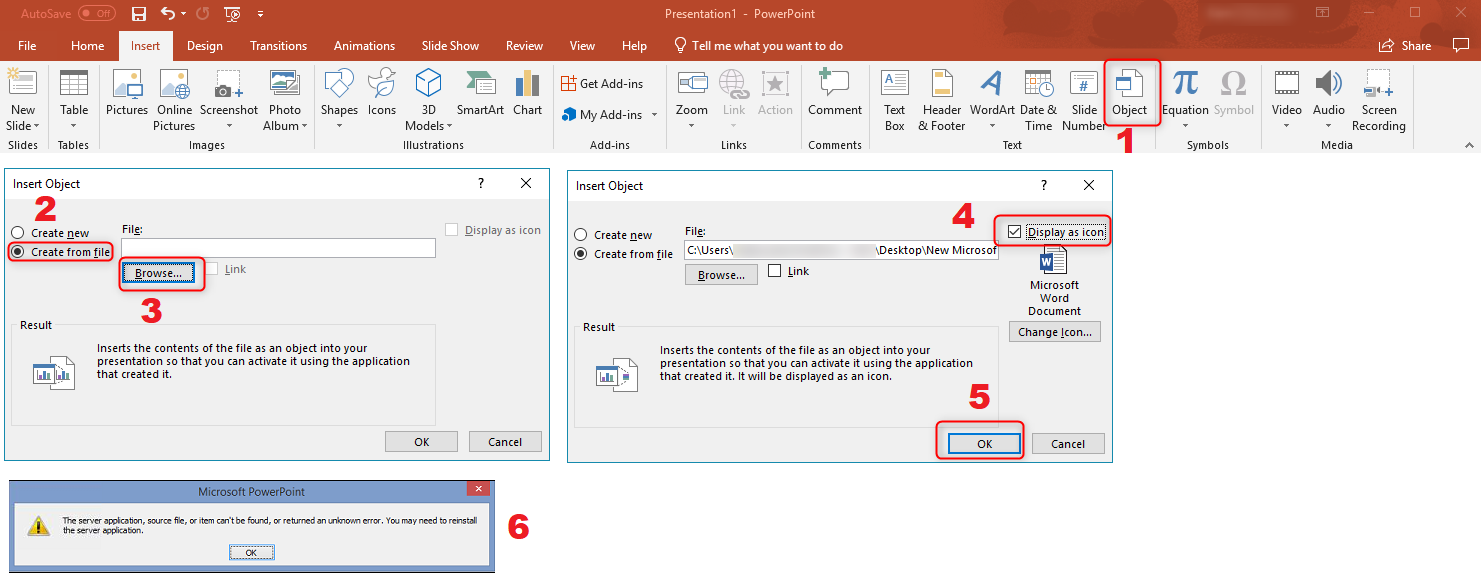Insert Date & Time

pyautogui.click(x=1038, y=99)
